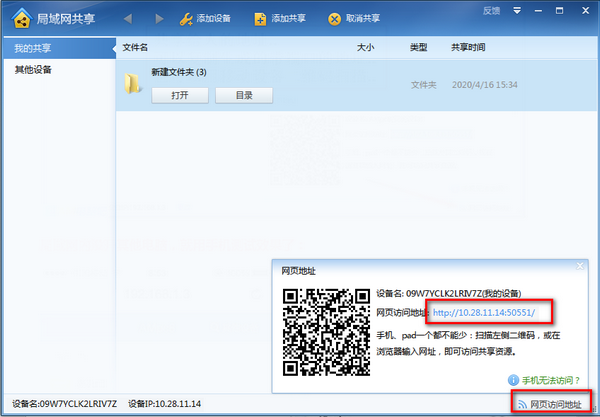600x417 pixels.
Task: Open the 添加共享 toolbar item
Action: pos(280,19)
